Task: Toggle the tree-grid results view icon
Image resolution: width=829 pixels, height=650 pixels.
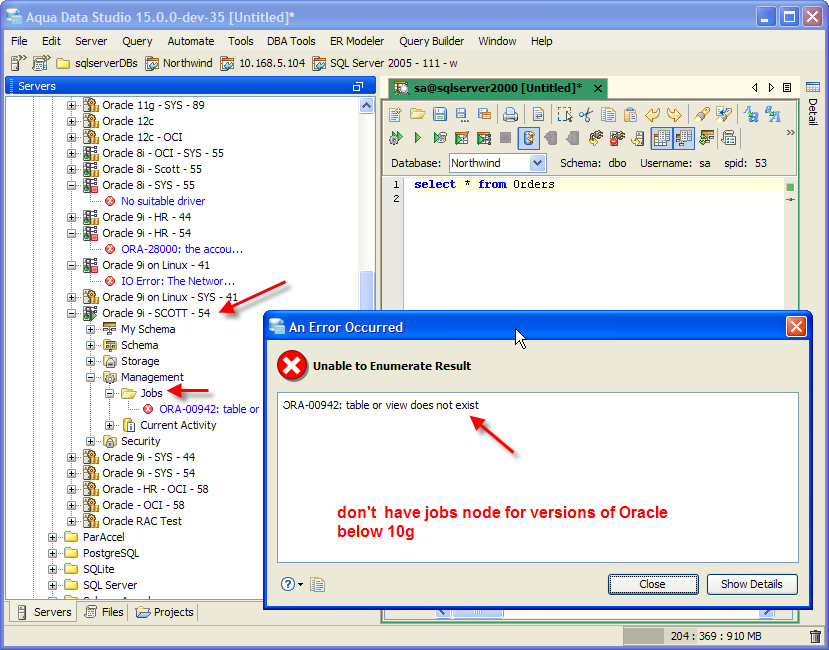Action: point(684,139)
